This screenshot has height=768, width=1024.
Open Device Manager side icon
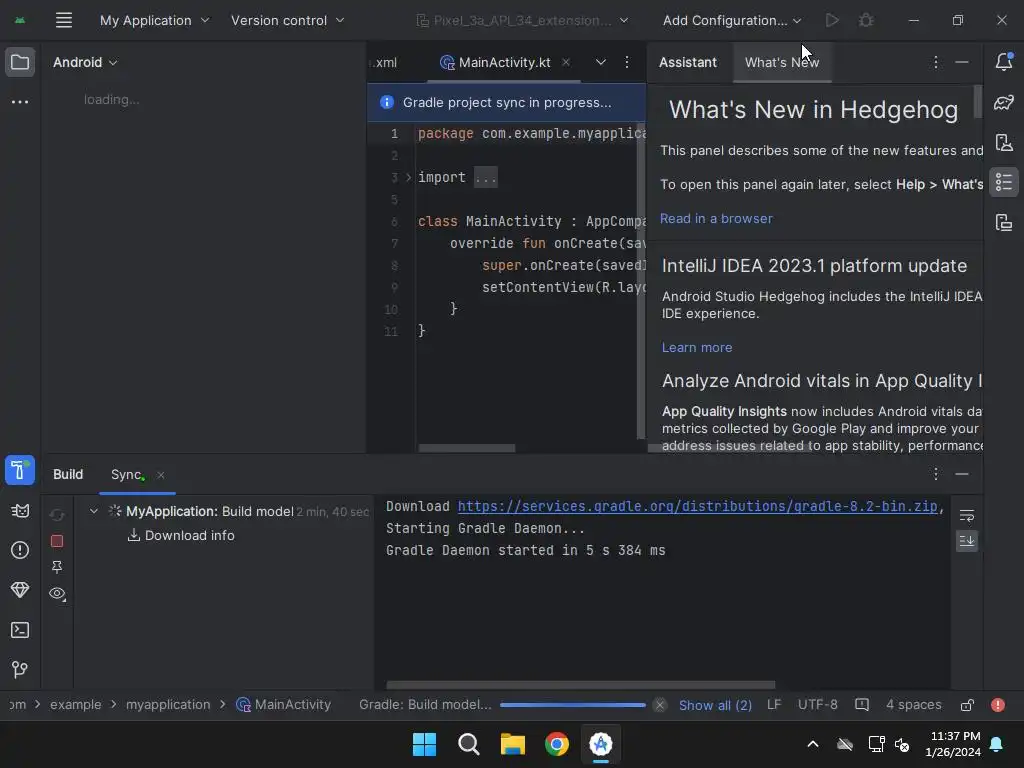[1004, 142]
